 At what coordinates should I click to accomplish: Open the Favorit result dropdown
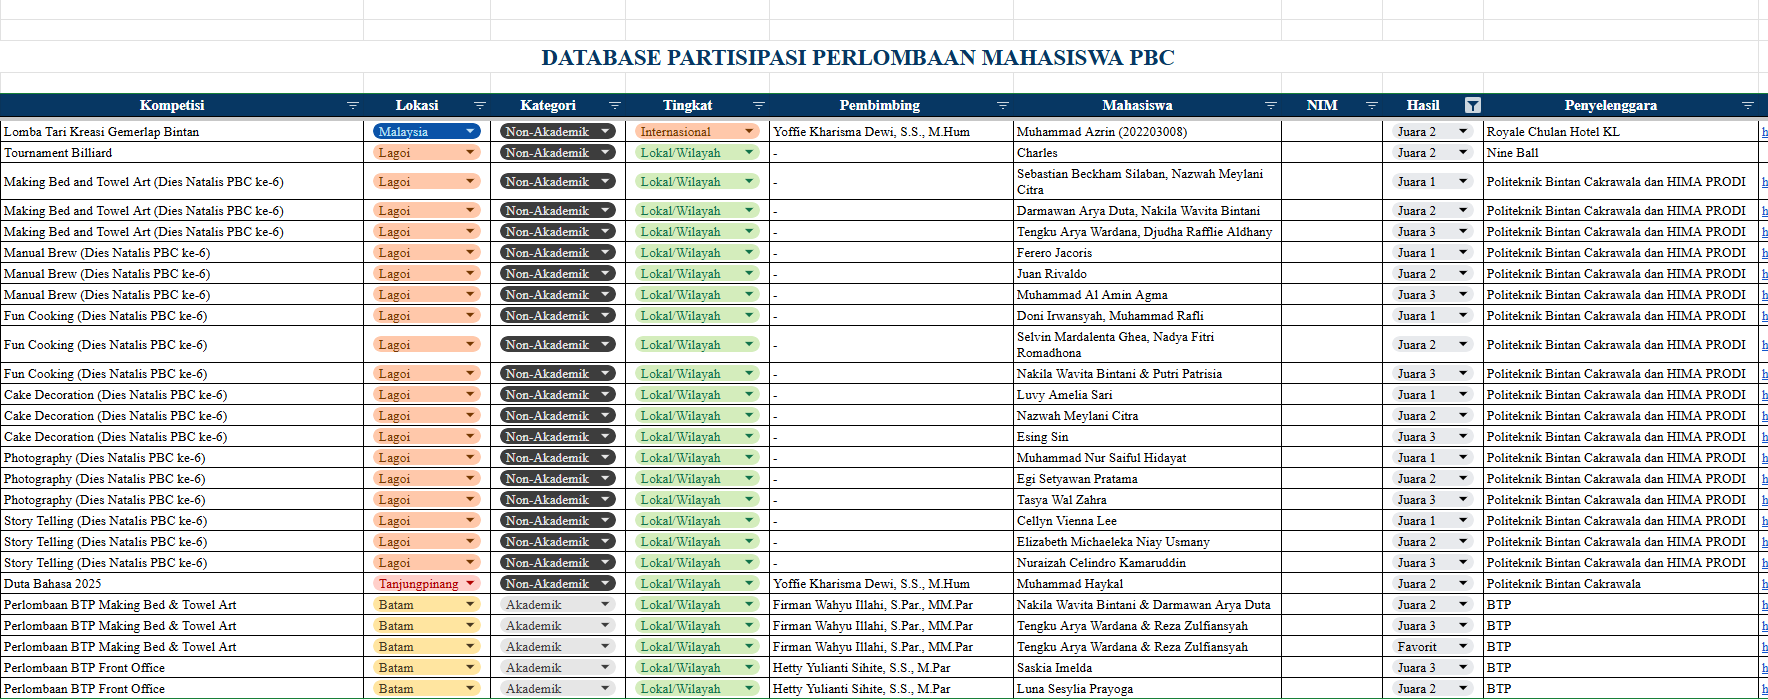pyautogui.click(x=1463, y=647)
